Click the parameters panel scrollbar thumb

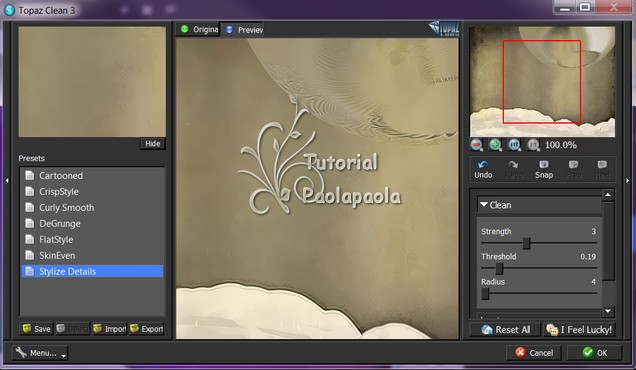click(x=608, y=241)
